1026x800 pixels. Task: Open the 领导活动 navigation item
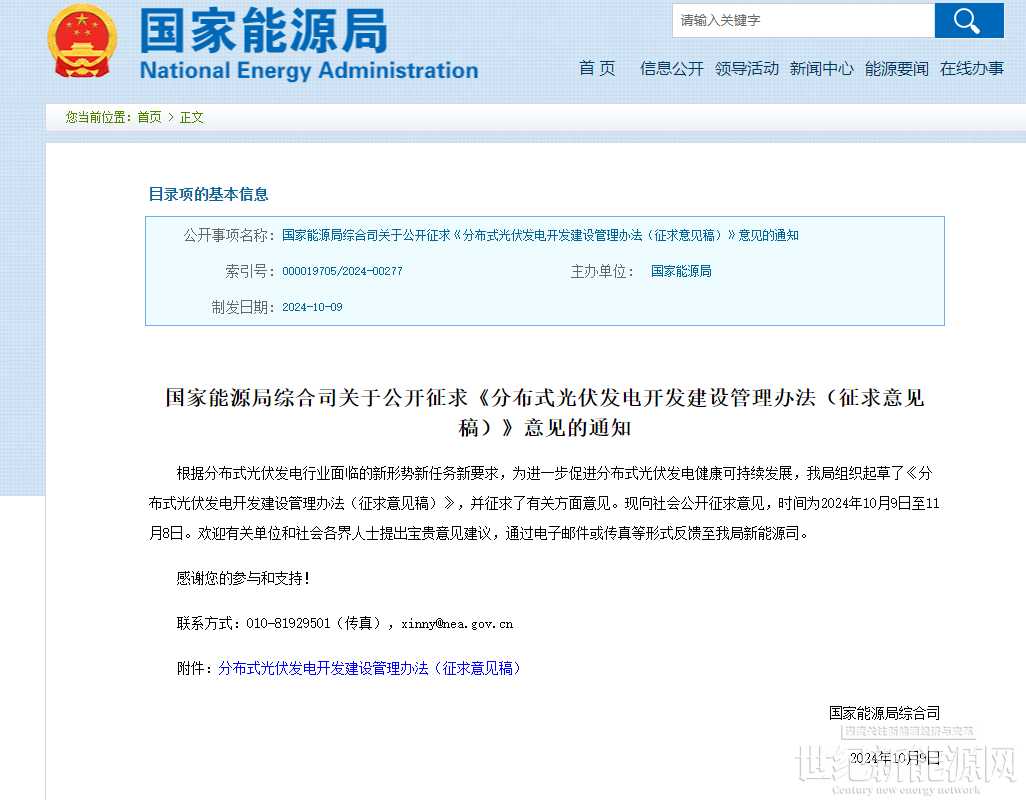tap(747, 68)
